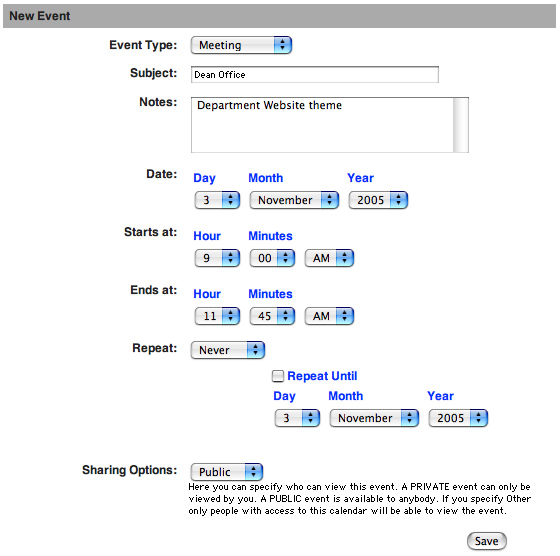Open the Starts at AM/PM selector
Viewport: 560px width, 556px height.
coord(329,258)
